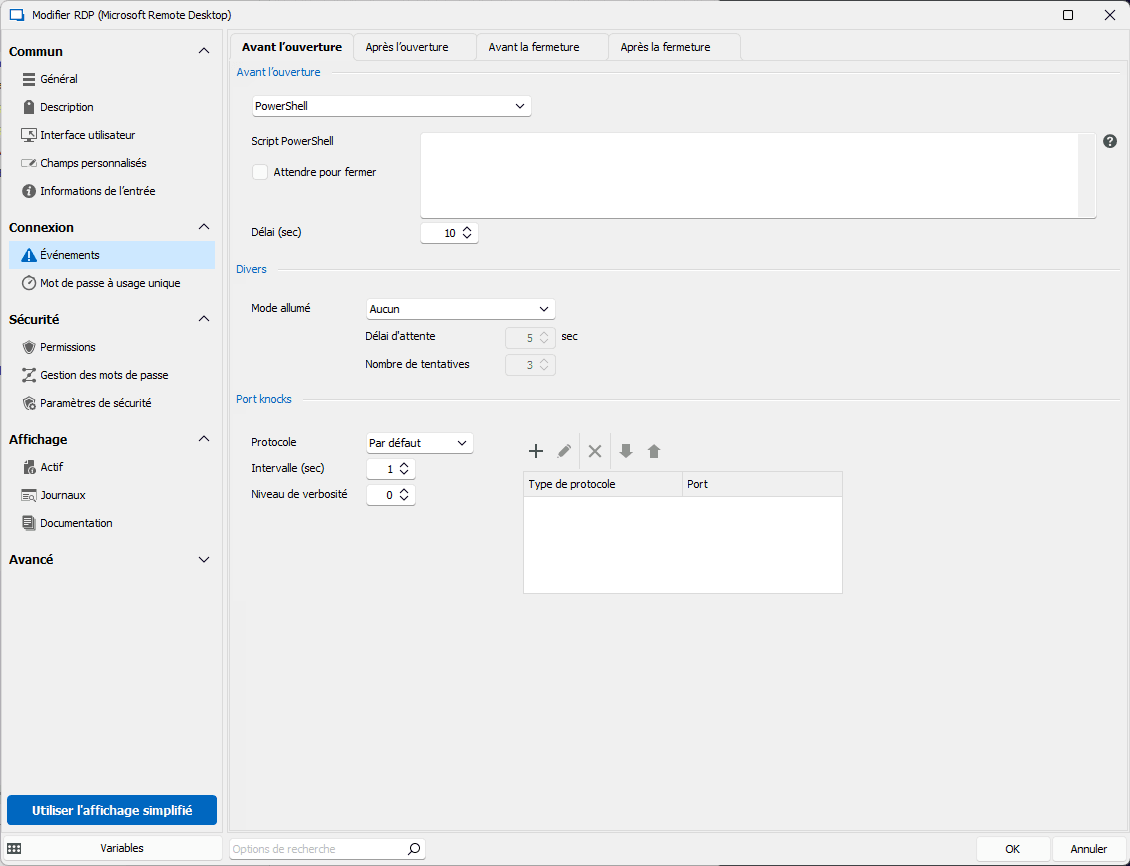Click the add port knock plus icon
The height and width of the screenshot is (866, 1130).
coord(536,451)
